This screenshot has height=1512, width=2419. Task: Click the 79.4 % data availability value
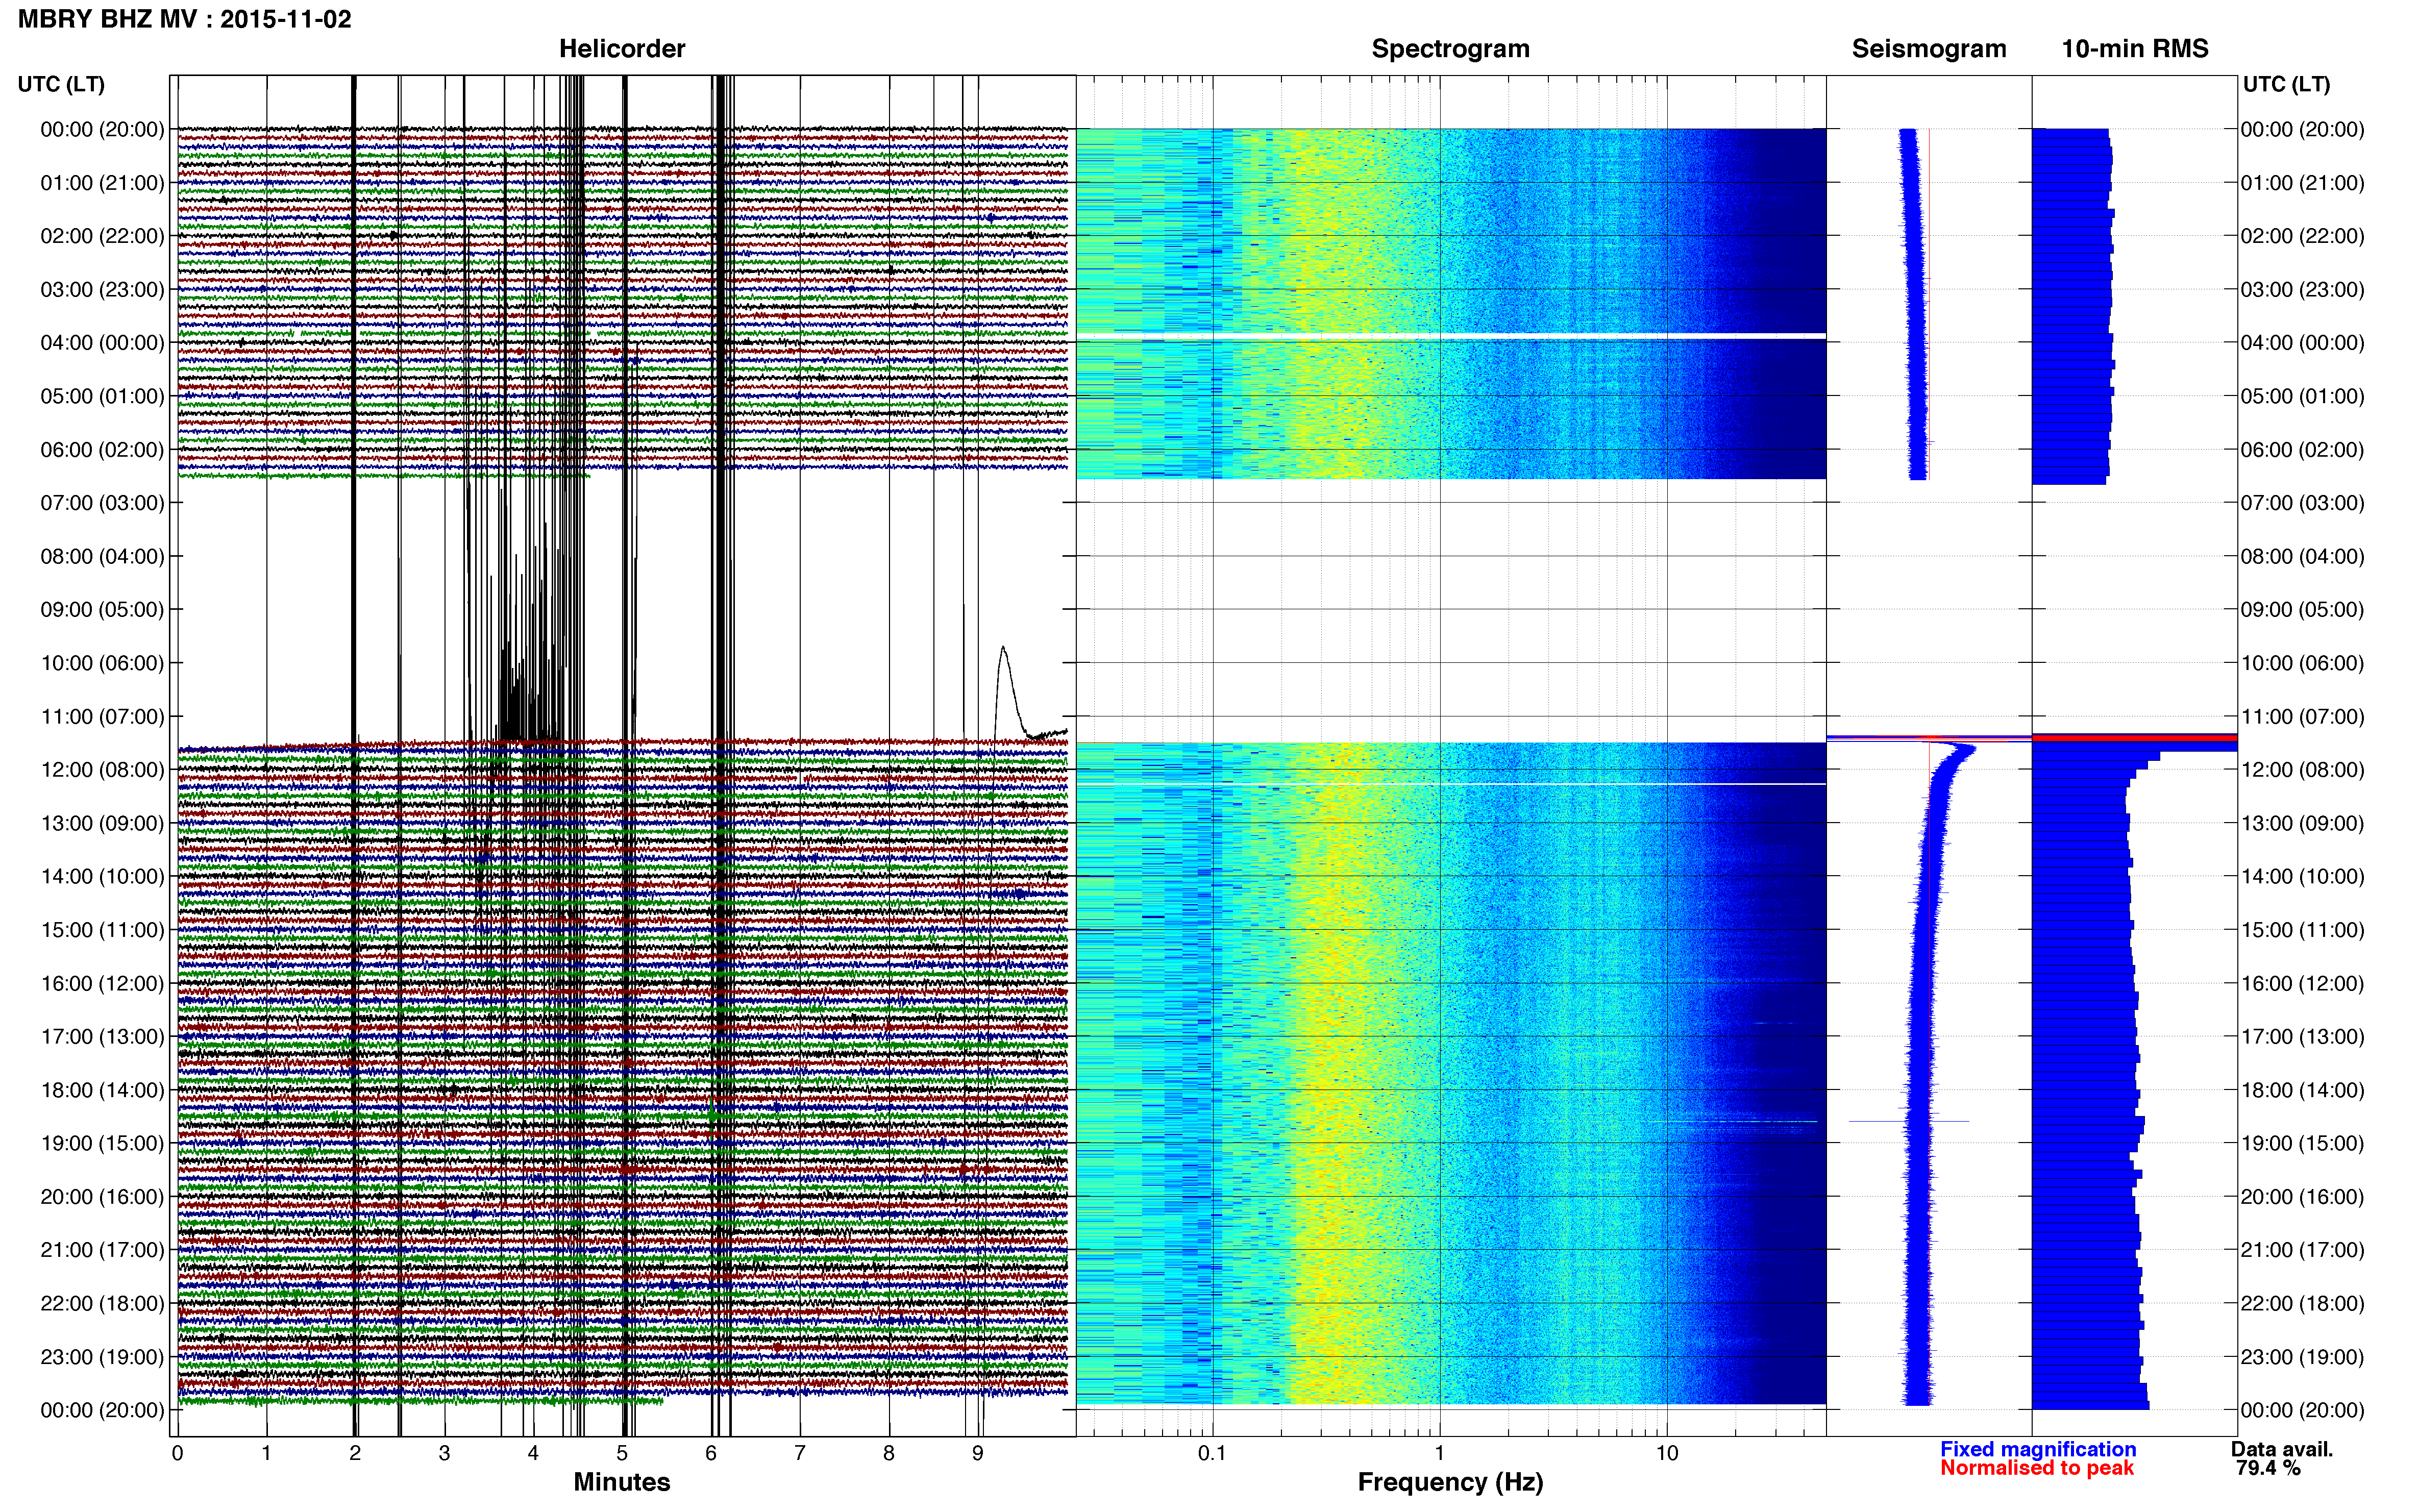click(2268, 1468)
